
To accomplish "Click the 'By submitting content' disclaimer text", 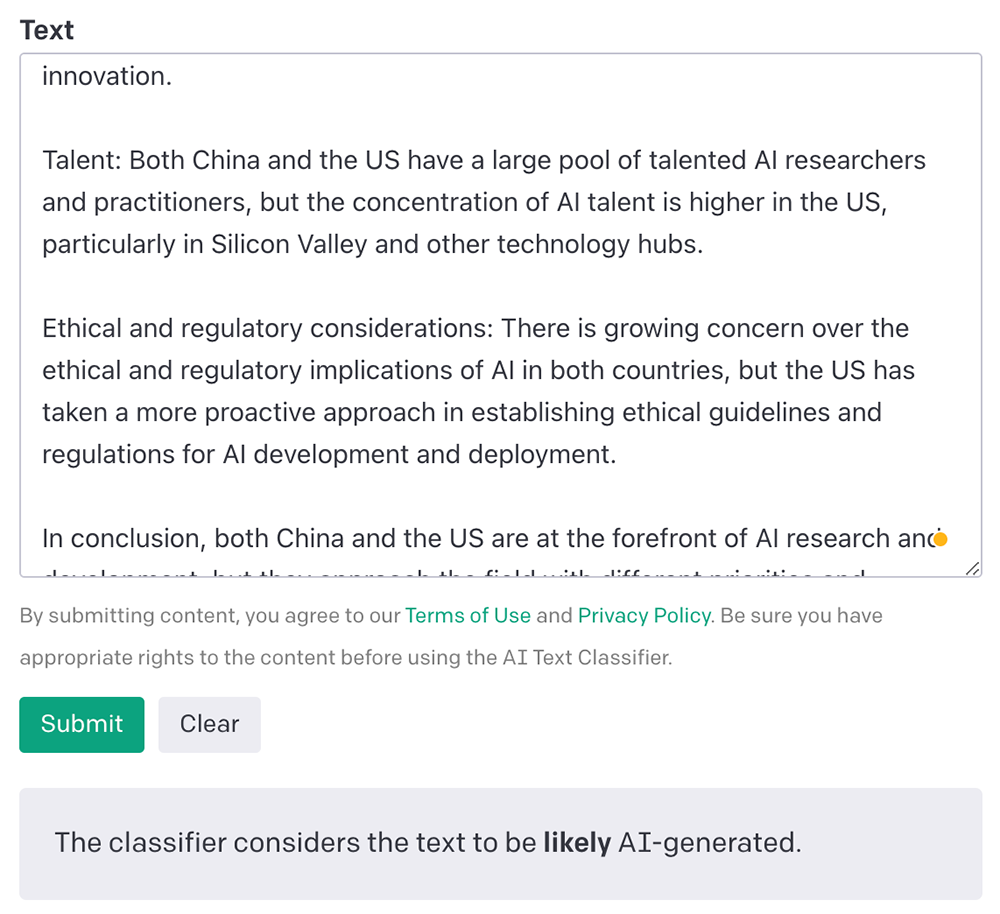I will [x=130, y=615].
